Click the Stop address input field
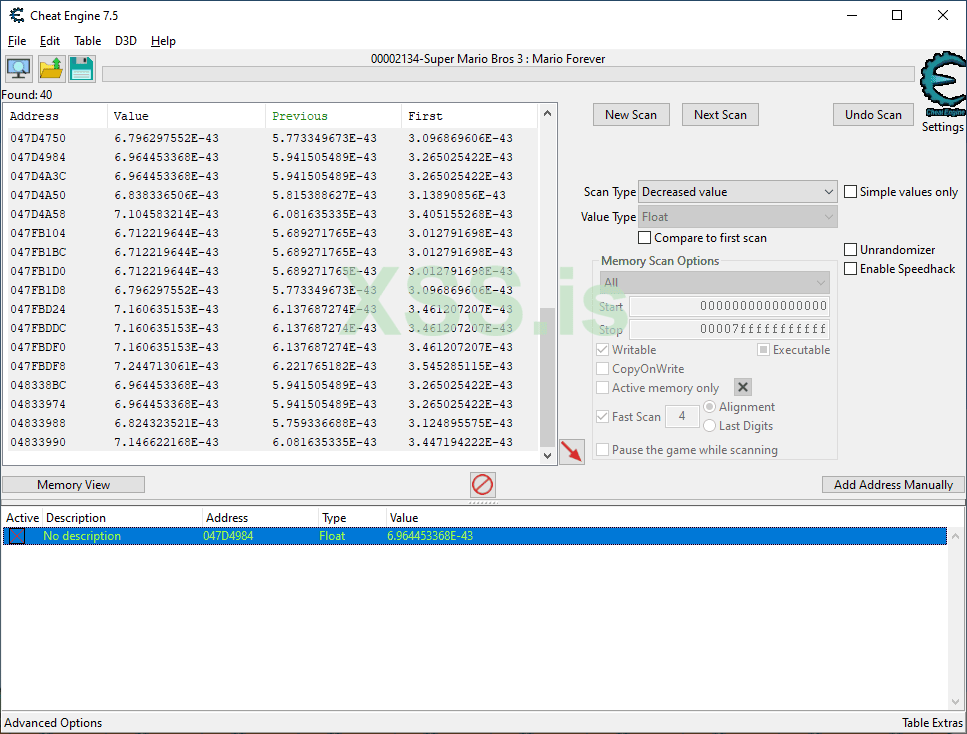The width and height of the screenshot is (967, 734). click(729, 329)
